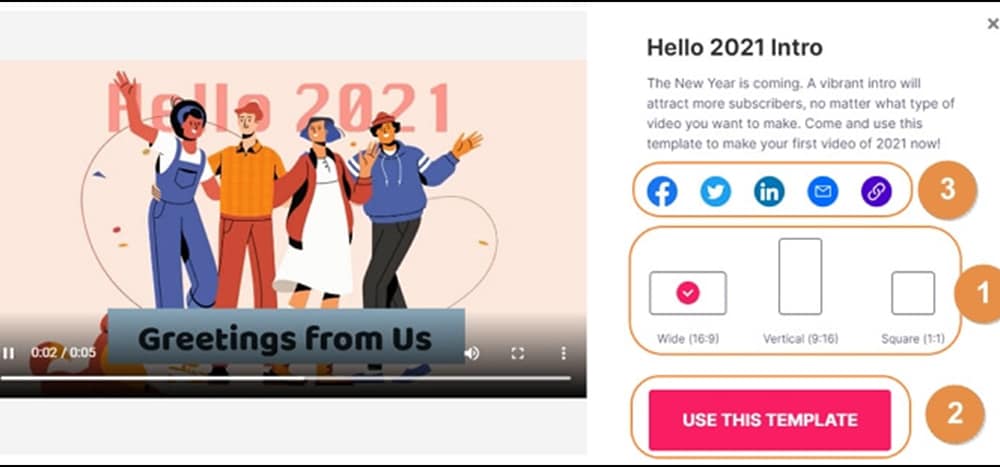This screenshot has width=1000, height=467.
Task: Pause the video preview
Action: point(8,353)
